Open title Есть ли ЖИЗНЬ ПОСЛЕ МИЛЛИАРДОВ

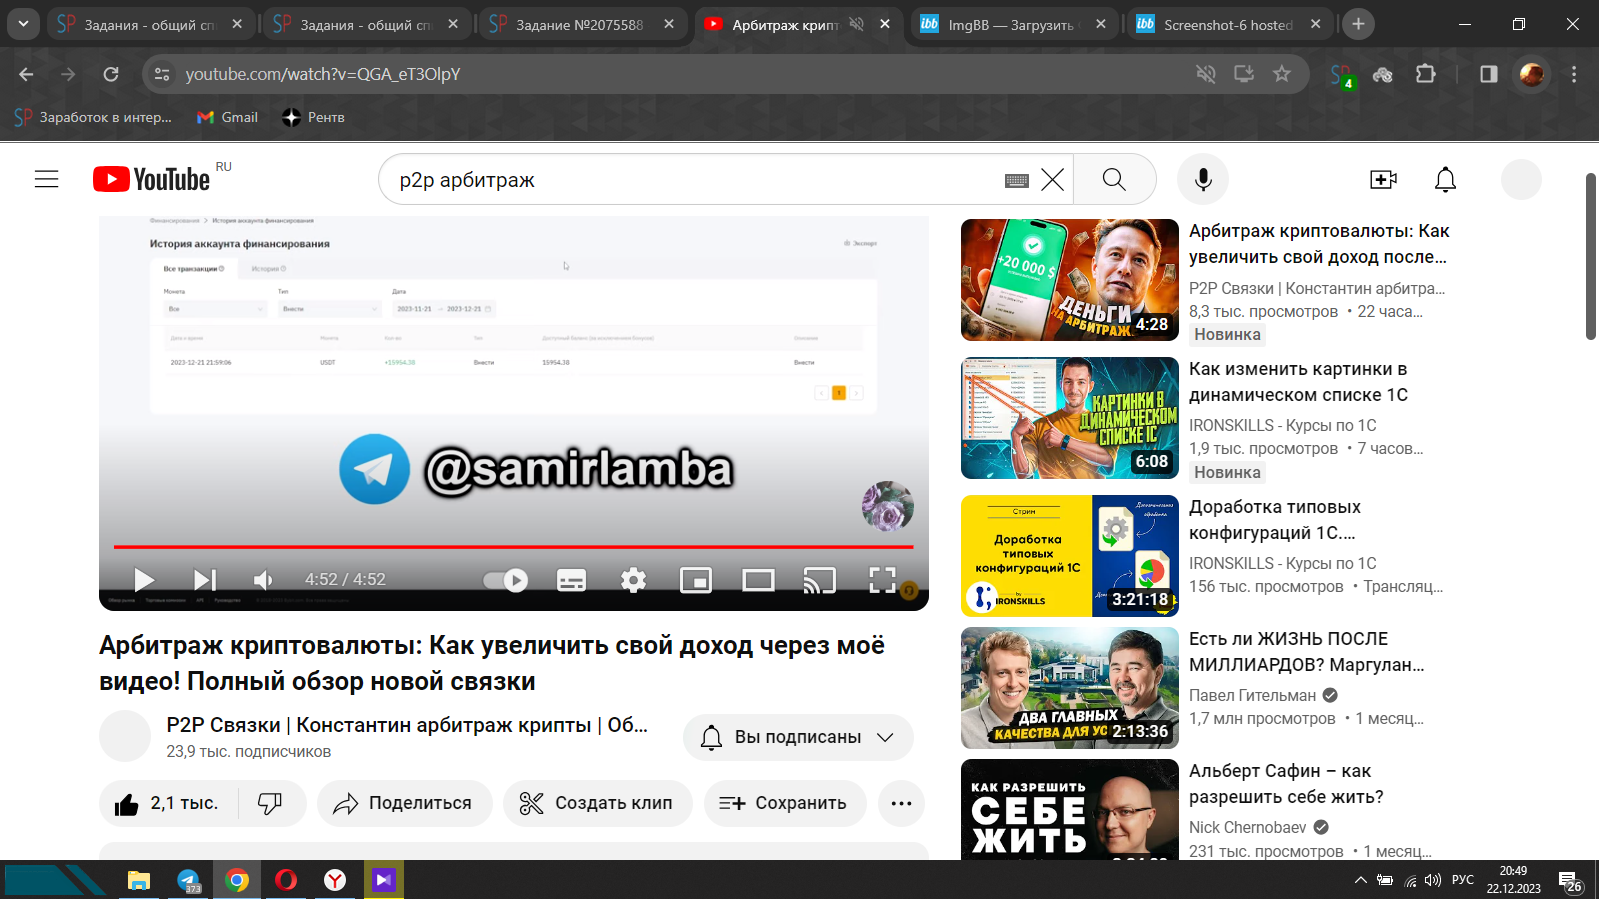1306,651
